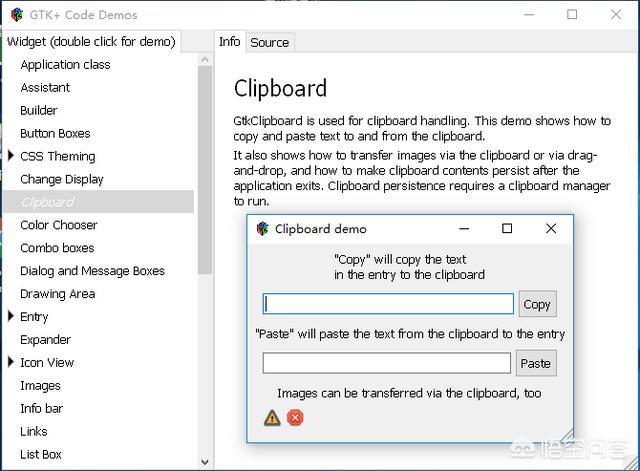The height and width of the screenshot is (471, 640).
Task: Select Images demo entry
Action: click(40, 386)
